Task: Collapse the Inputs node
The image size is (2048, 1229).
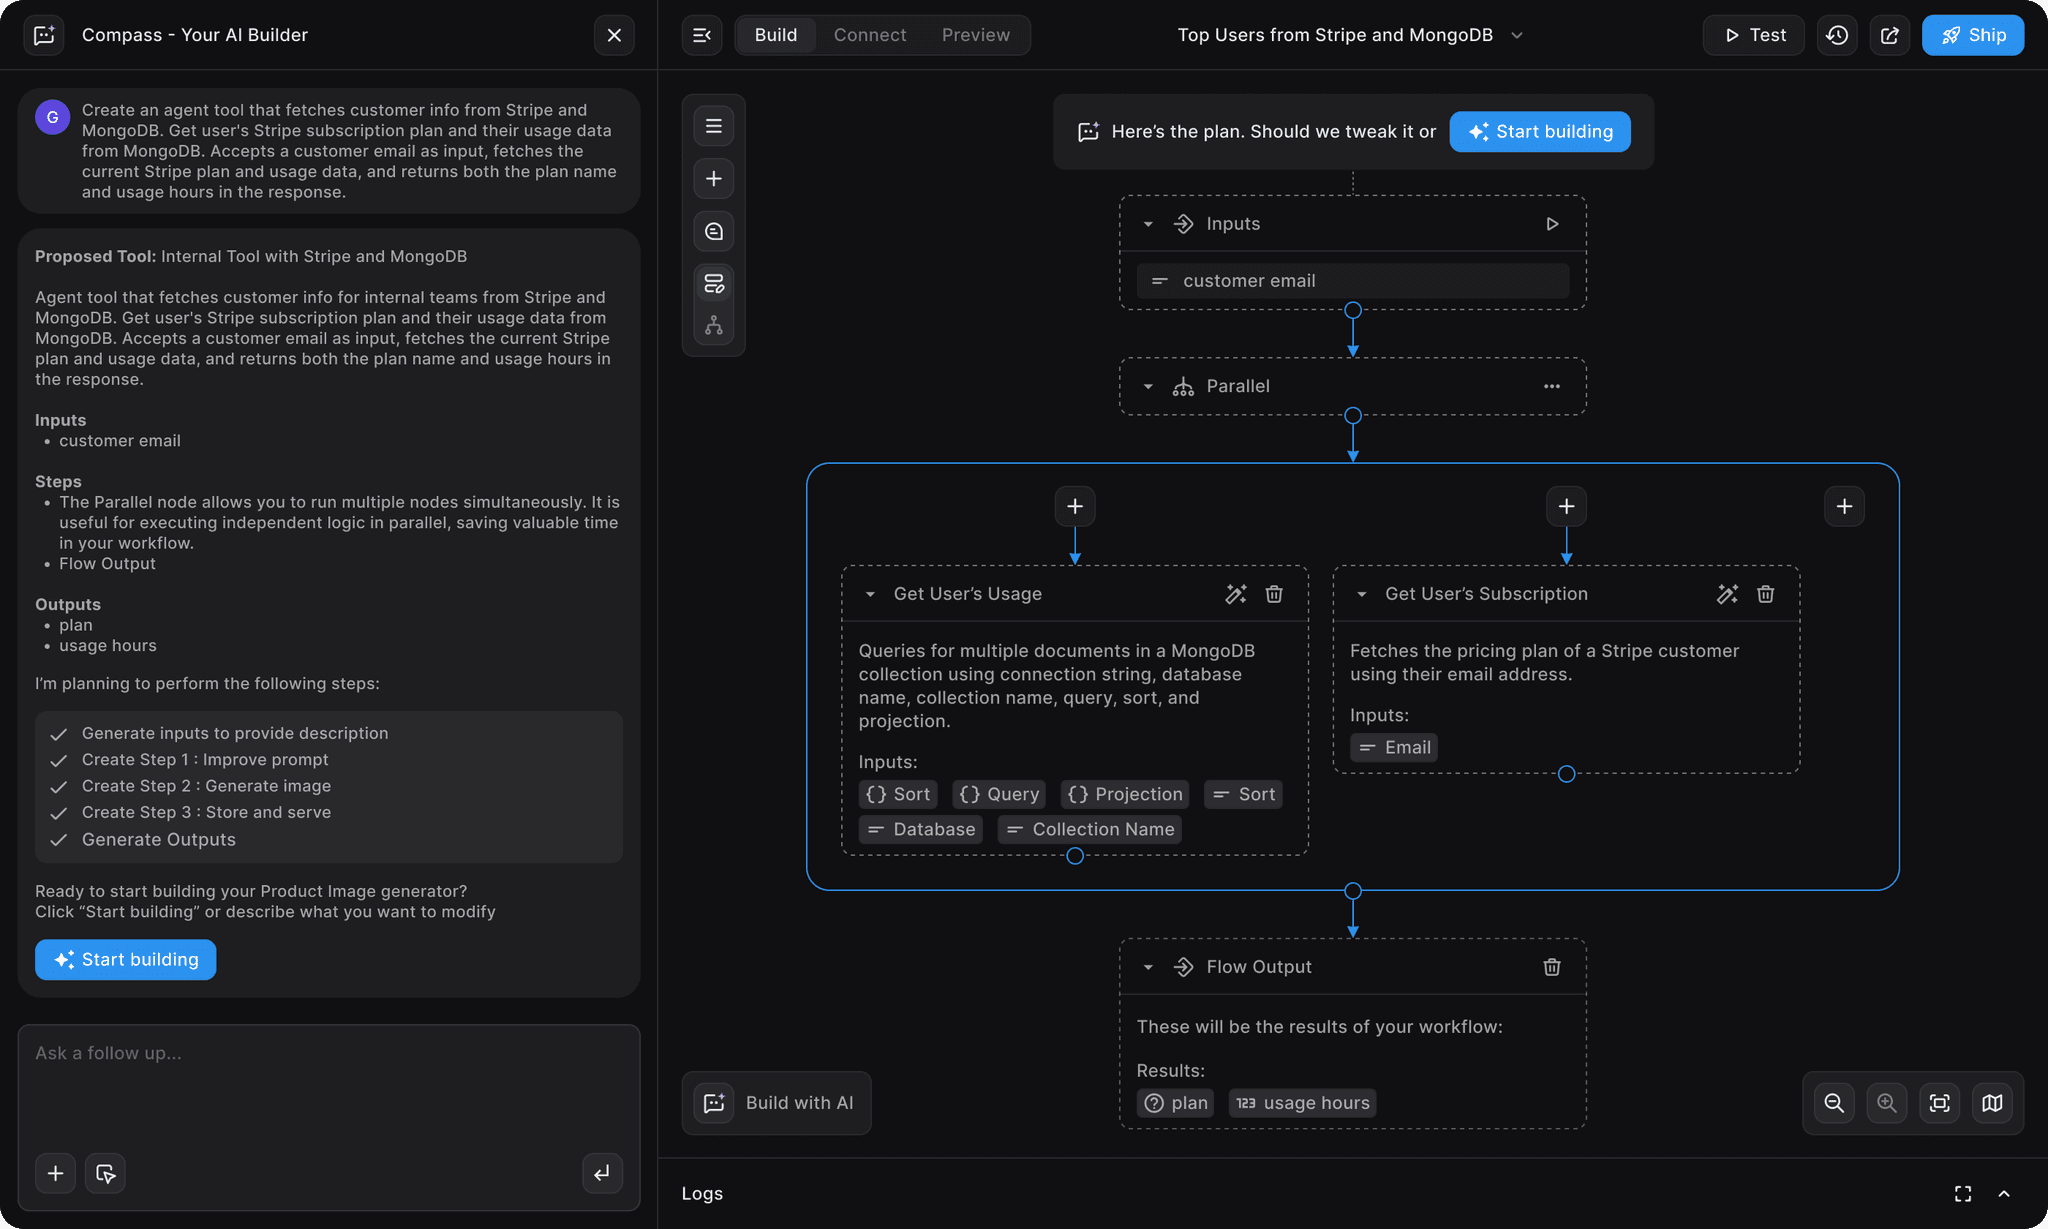Action: click(x=1148, y=224)
